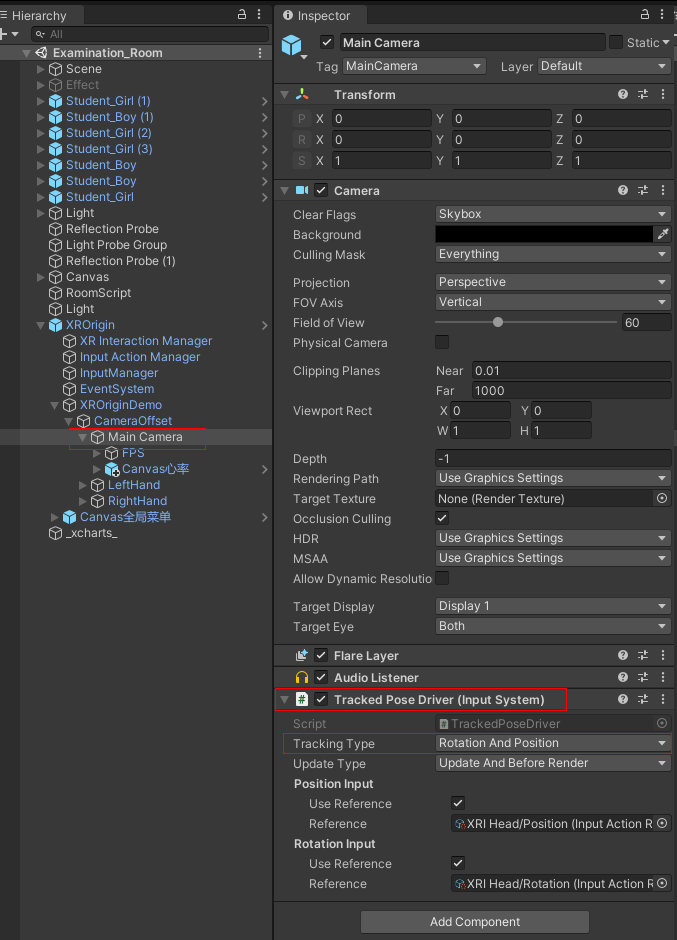Viewport: 677px width, 940px height.
Task: Open Audio Listener more options menu
Action: coord(662,677)
